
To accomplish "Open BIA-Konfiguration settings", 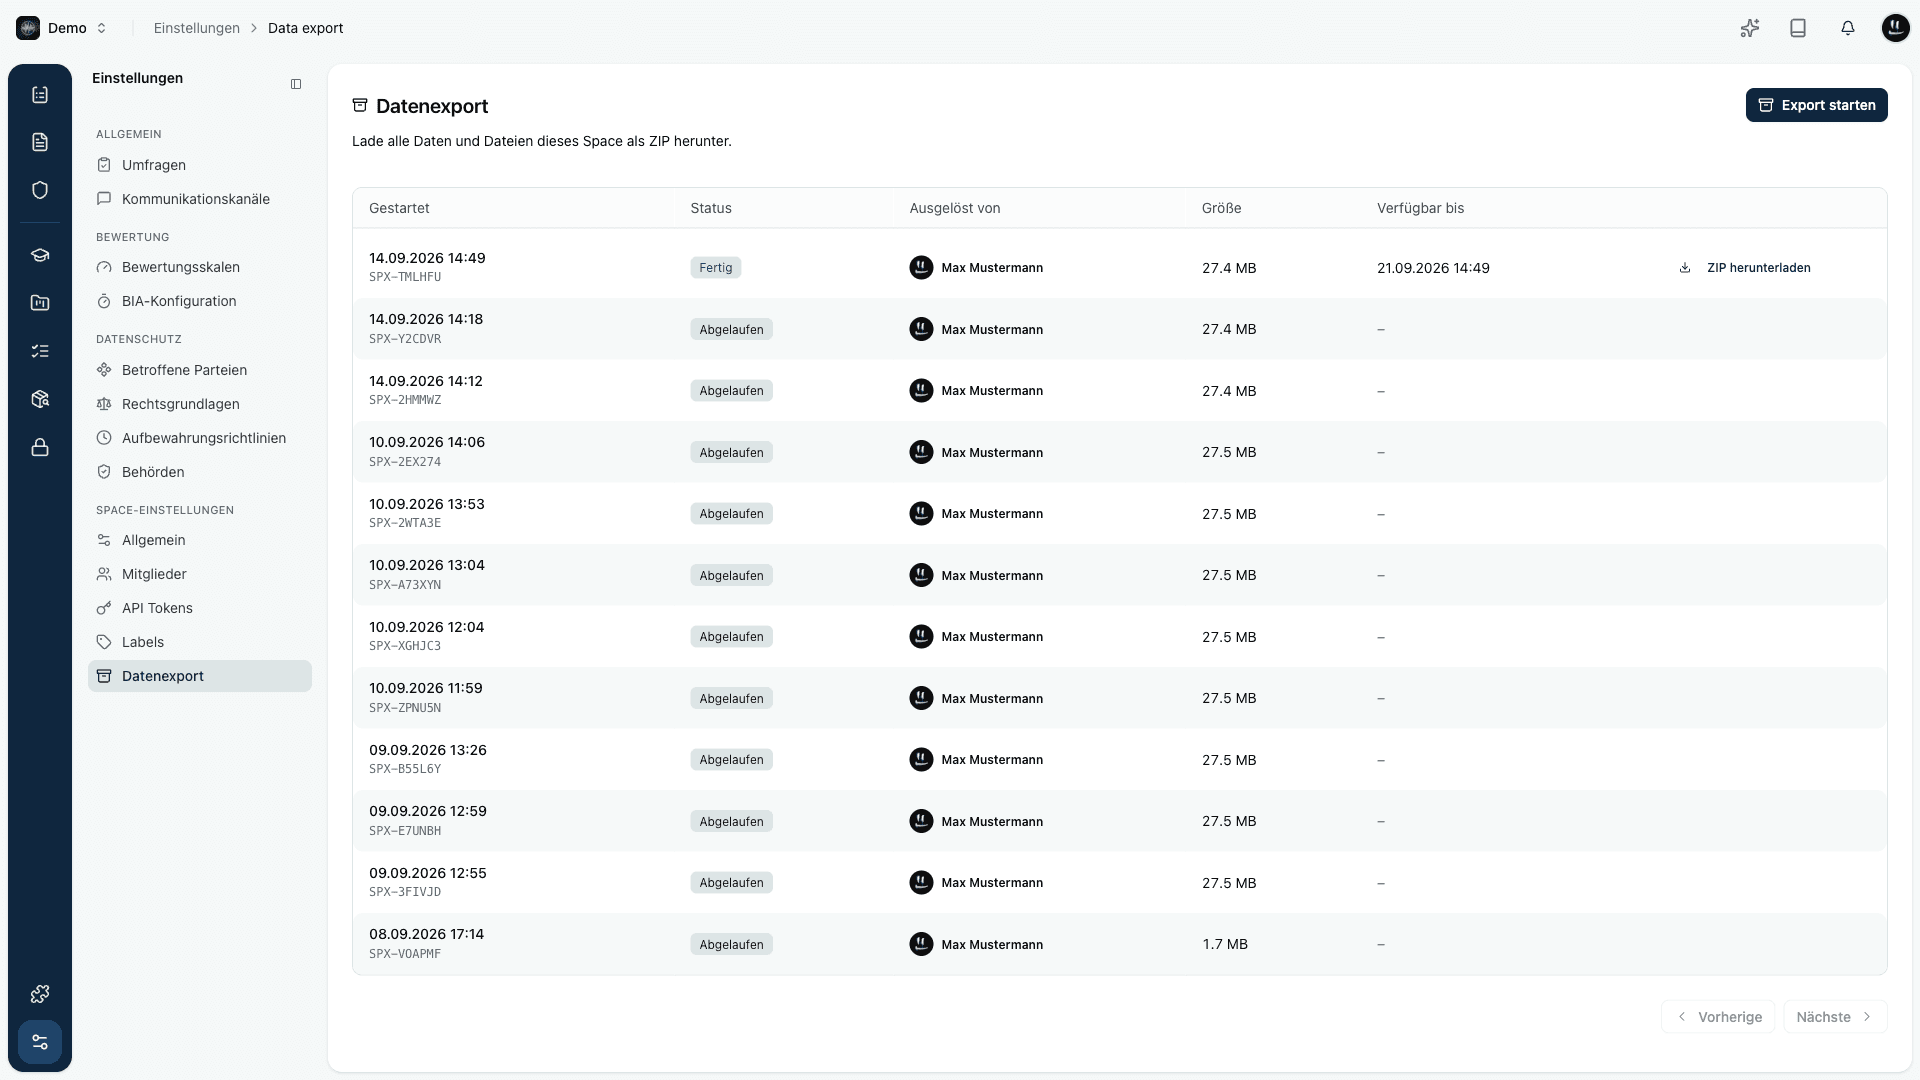I will (200, 301).
